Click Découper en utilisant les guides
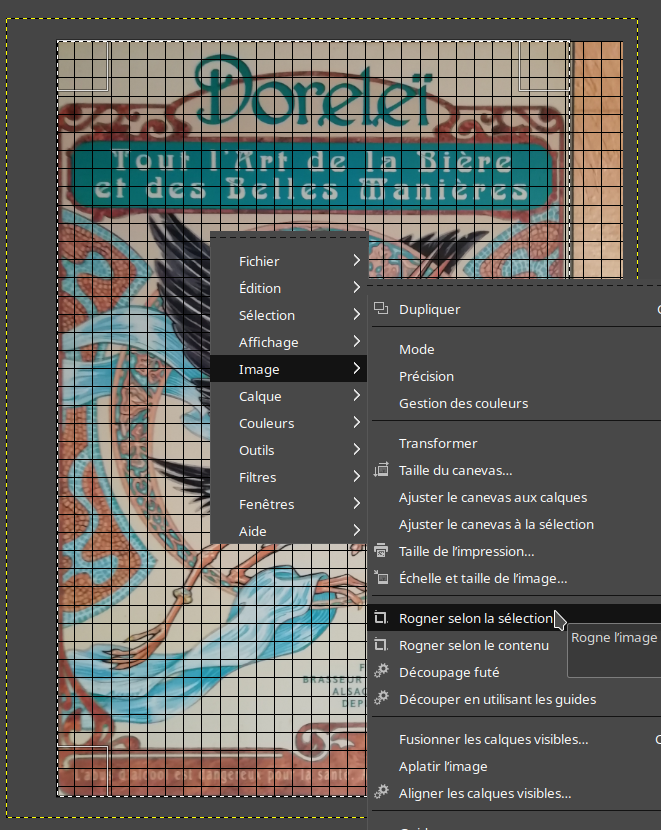The height and width of the screenshot is (830, 661). 497,699
